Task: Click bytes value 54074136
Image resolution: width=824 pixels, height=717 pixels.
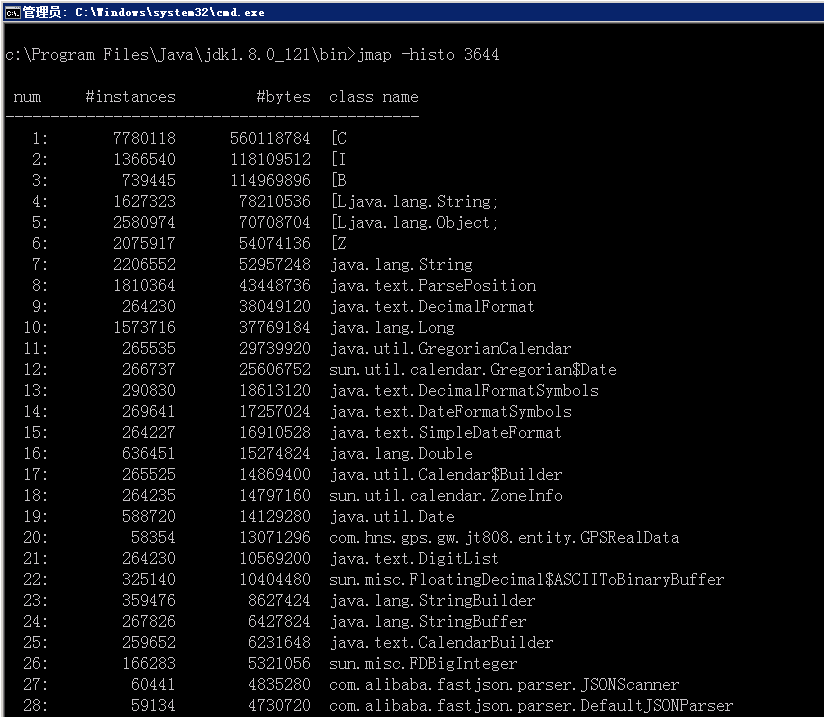Action: 275,243
